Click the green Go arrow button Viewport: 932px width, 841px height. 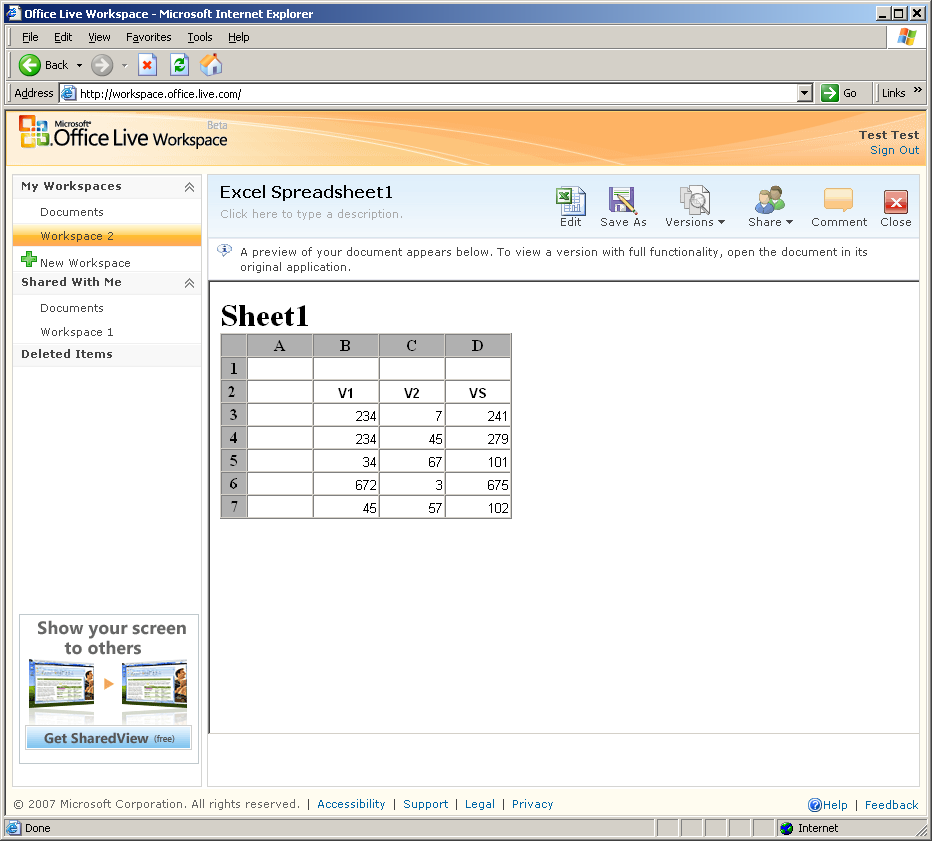point(829,93)
